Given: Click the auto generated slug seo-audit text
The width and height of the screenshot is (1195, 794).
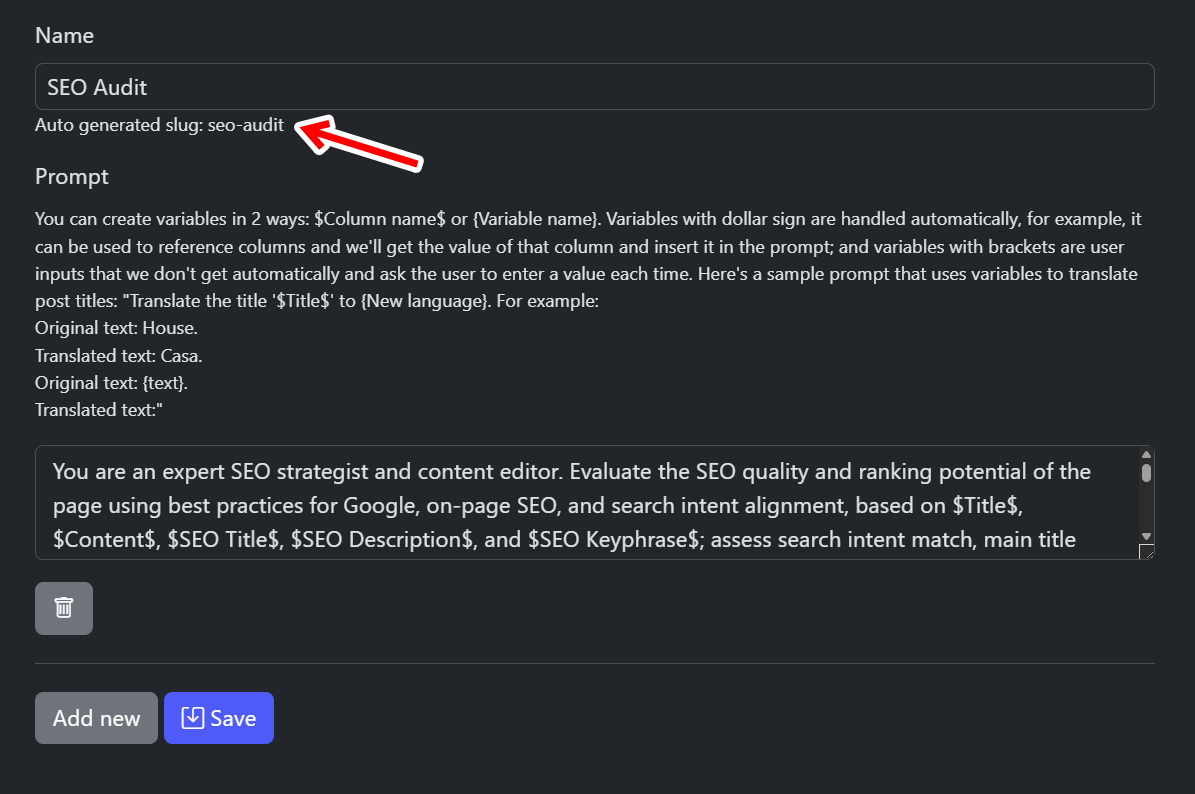Looking at the screenshot, I should pyautogui.click(x=159, y=126).
